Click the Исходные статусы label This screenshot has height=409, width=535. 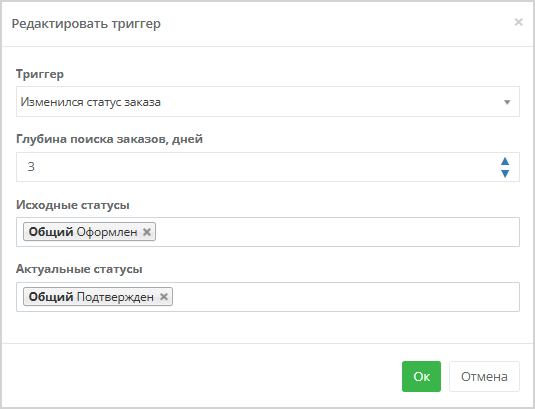pyautogui.click(x=73, y=205)
